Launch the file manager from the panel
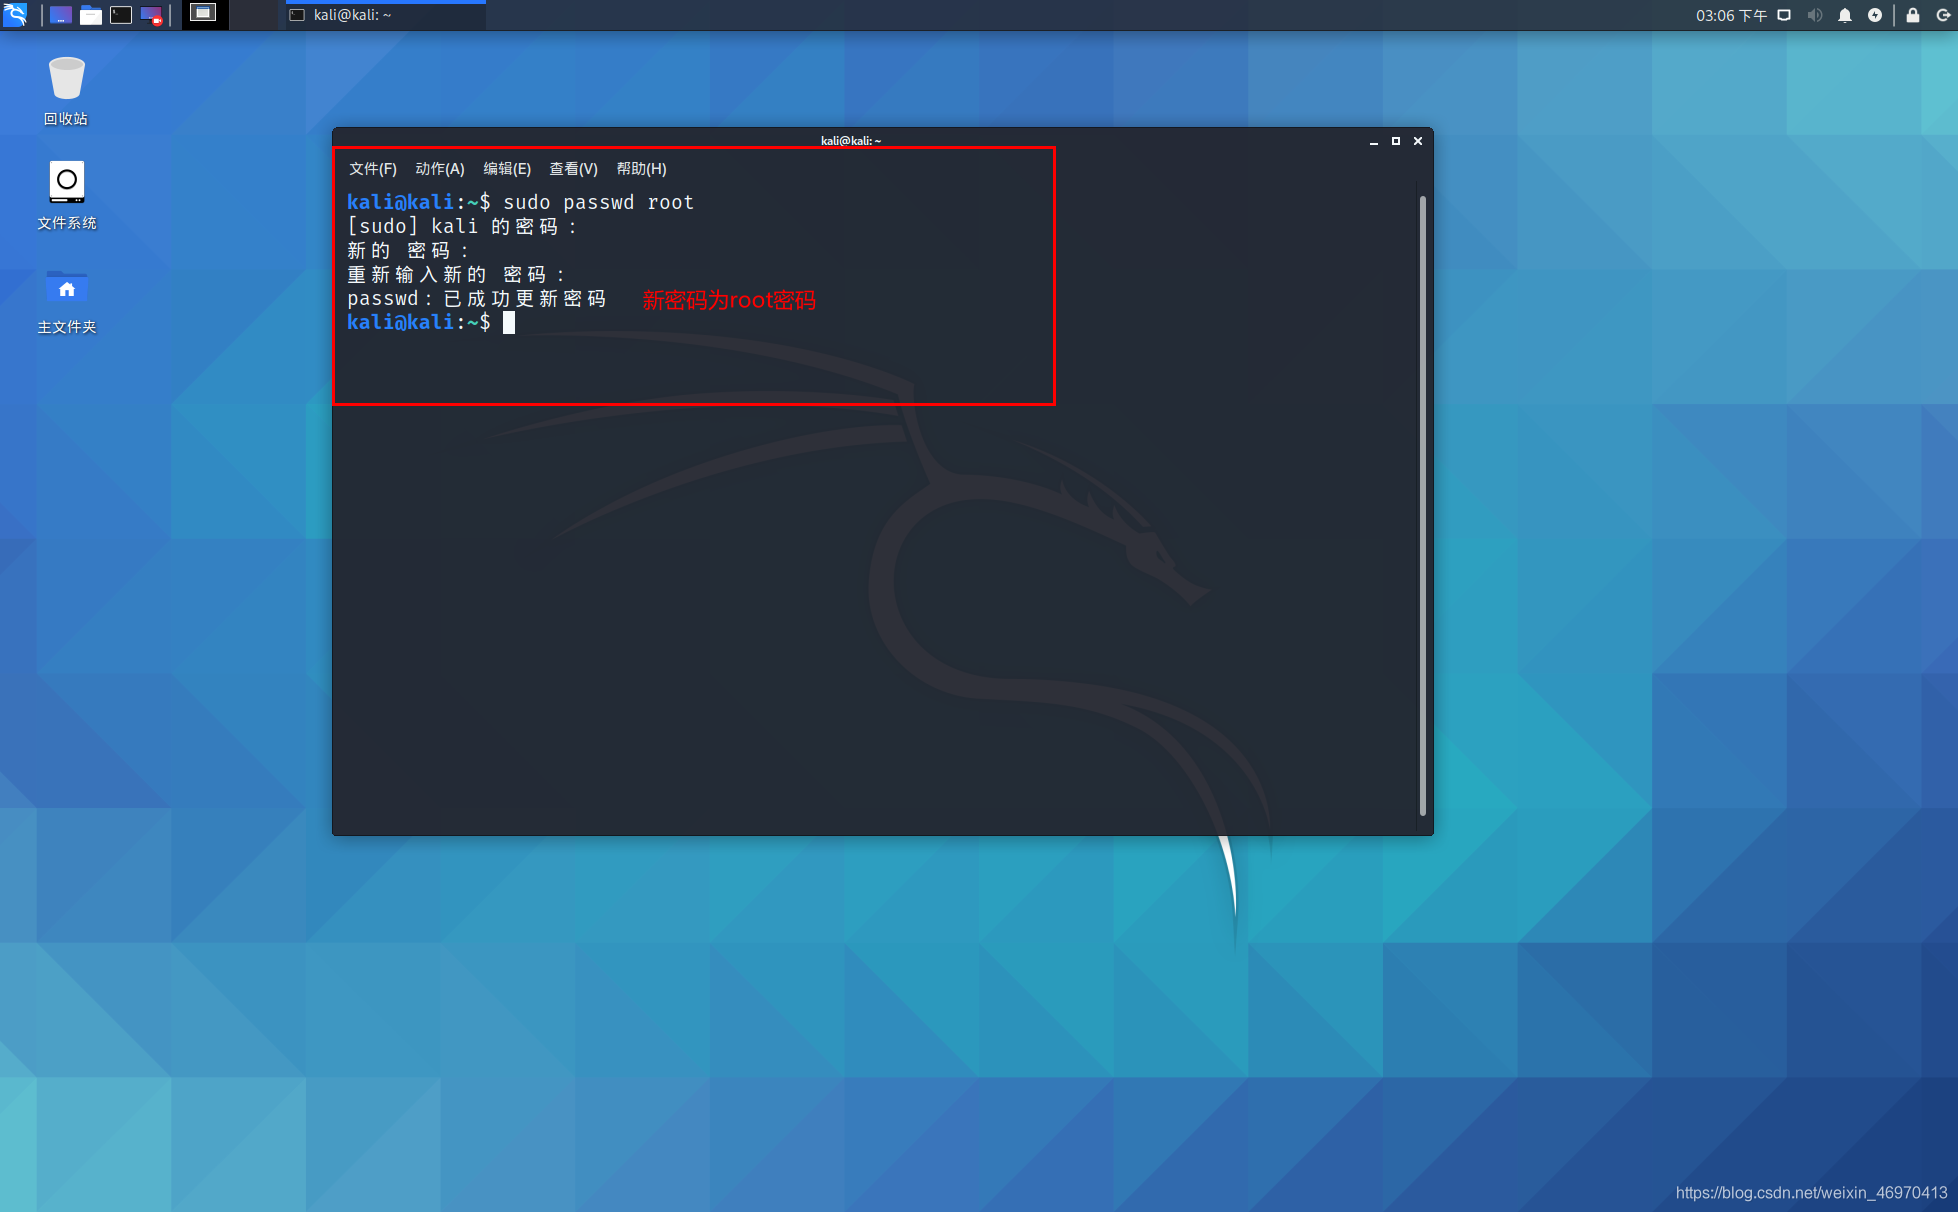The image size is (1958, 1212). [x=91, y=15]
